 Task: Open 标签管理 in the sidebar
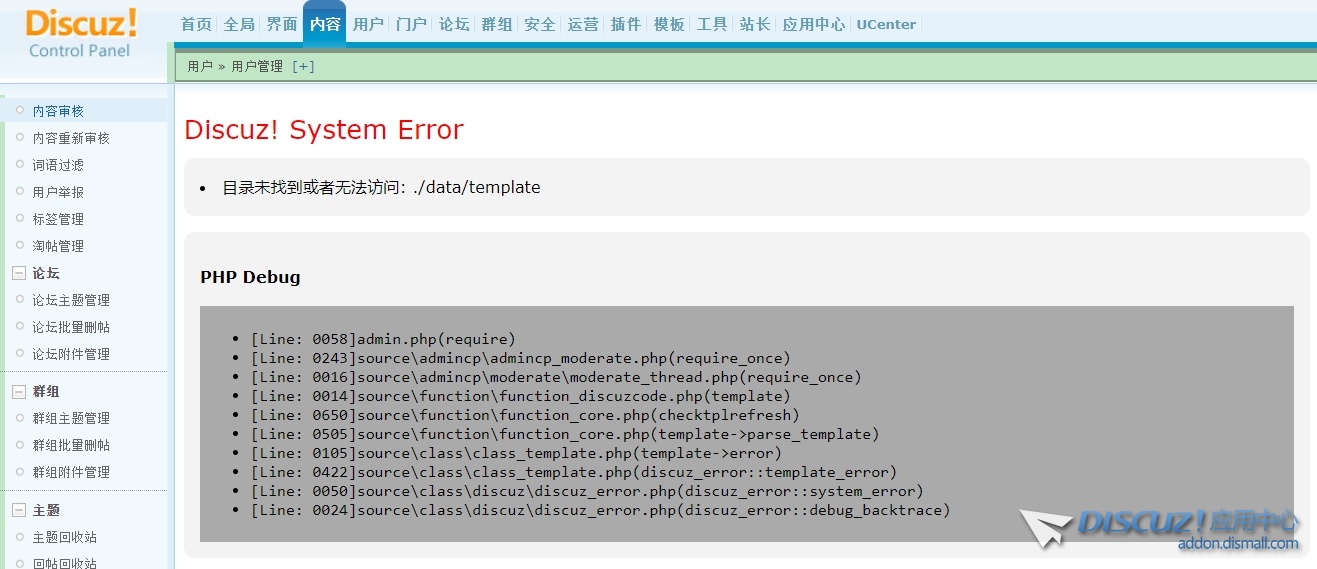coord(58,219)
